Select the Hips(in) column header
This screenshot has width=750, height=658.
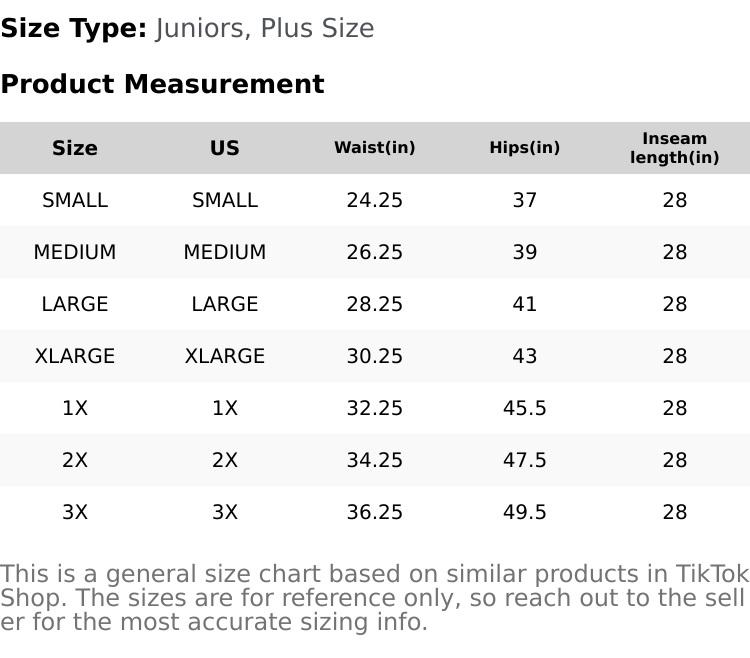[525, 148]
